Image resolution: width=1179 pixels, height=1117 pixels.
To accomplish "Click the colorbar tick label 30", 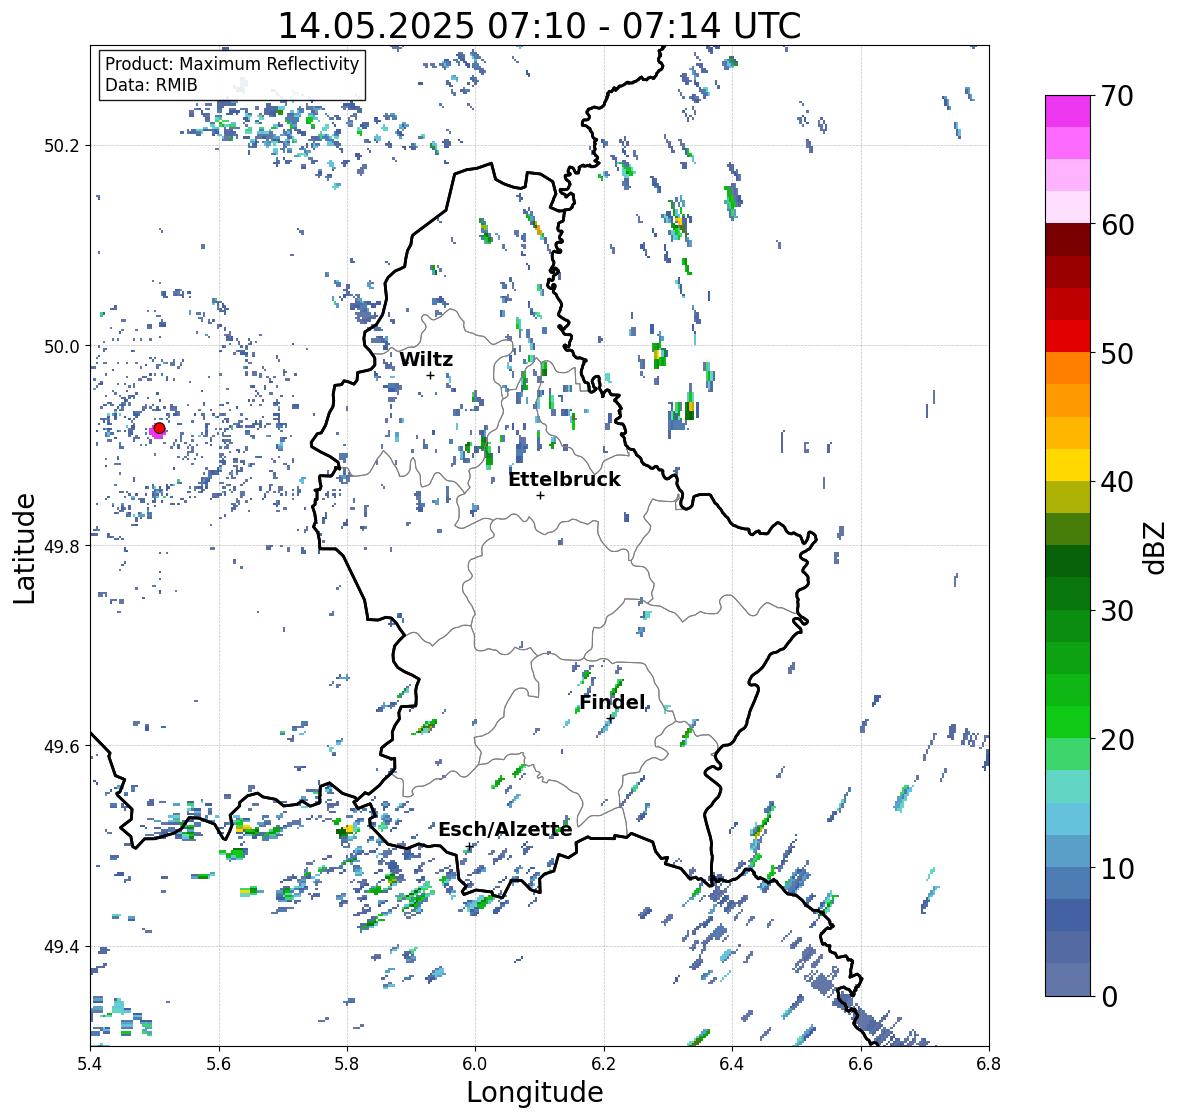I will pyautogui.click(x=1117, y=611).
